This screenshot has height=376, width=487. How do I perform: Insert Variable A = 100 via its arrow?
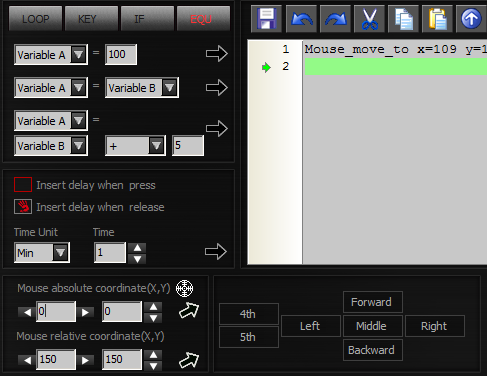pyautogui.click(x=217, y=54)
